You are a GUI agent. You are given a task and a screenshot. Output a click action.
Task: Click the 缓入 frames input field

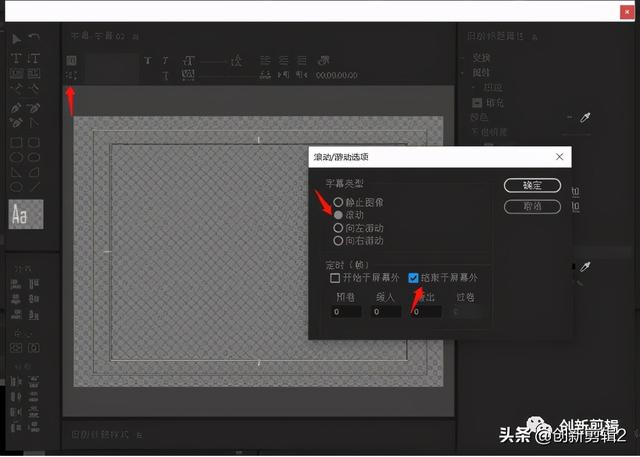click(385, 312)
